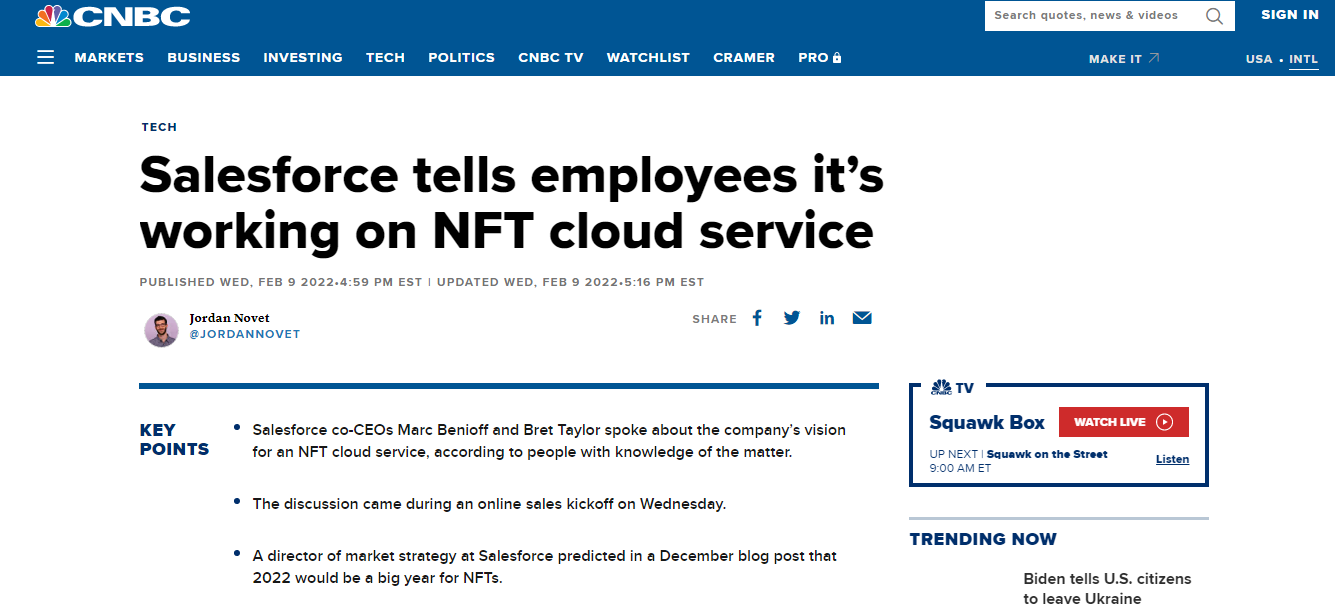Click Jordan Novet's author photo
The width and height of the screenshot is (1335, 611).
tap(161, 330)
